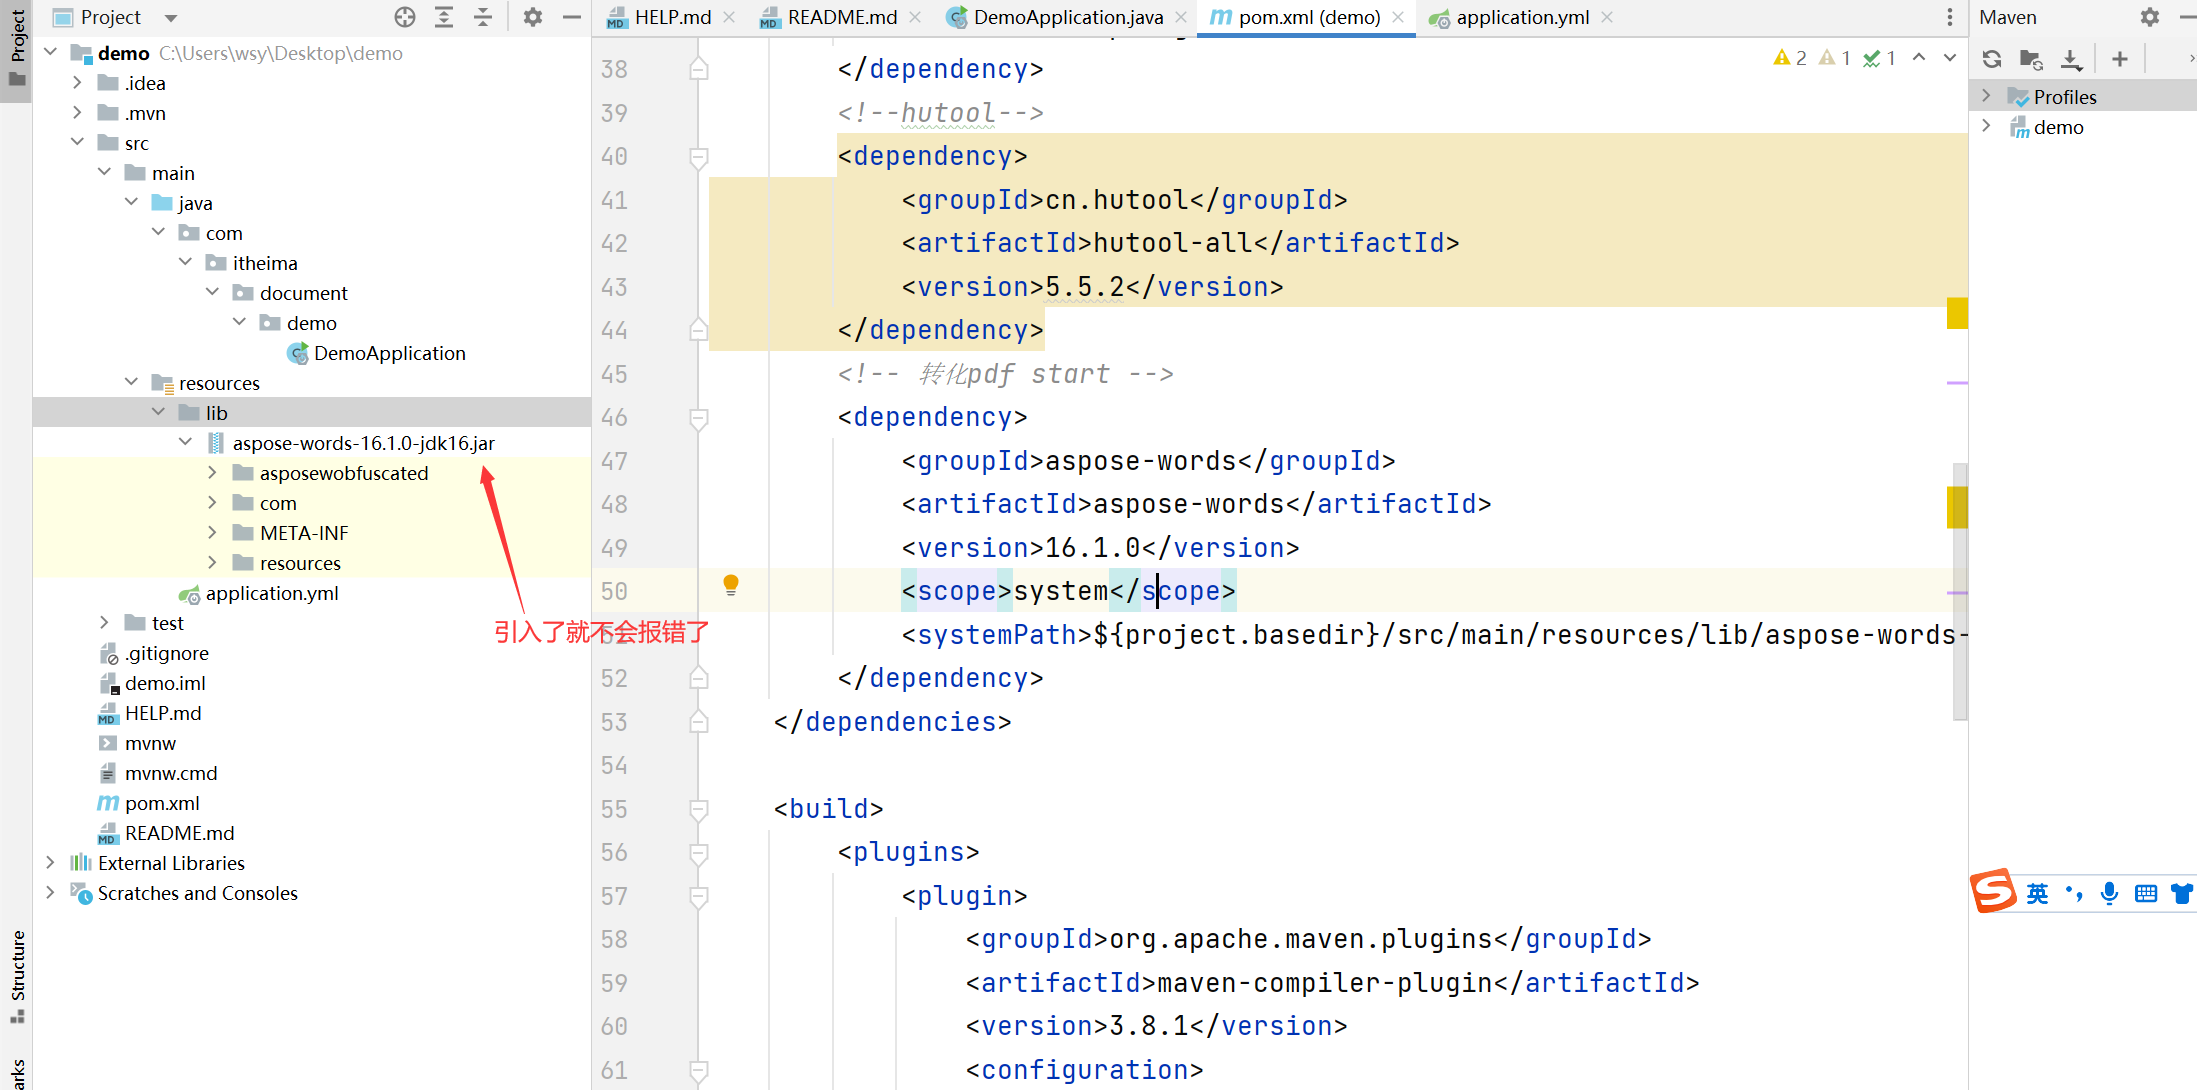Open the Project view dropdown arrow
2197x1090 pixels.
coord(171,18)
